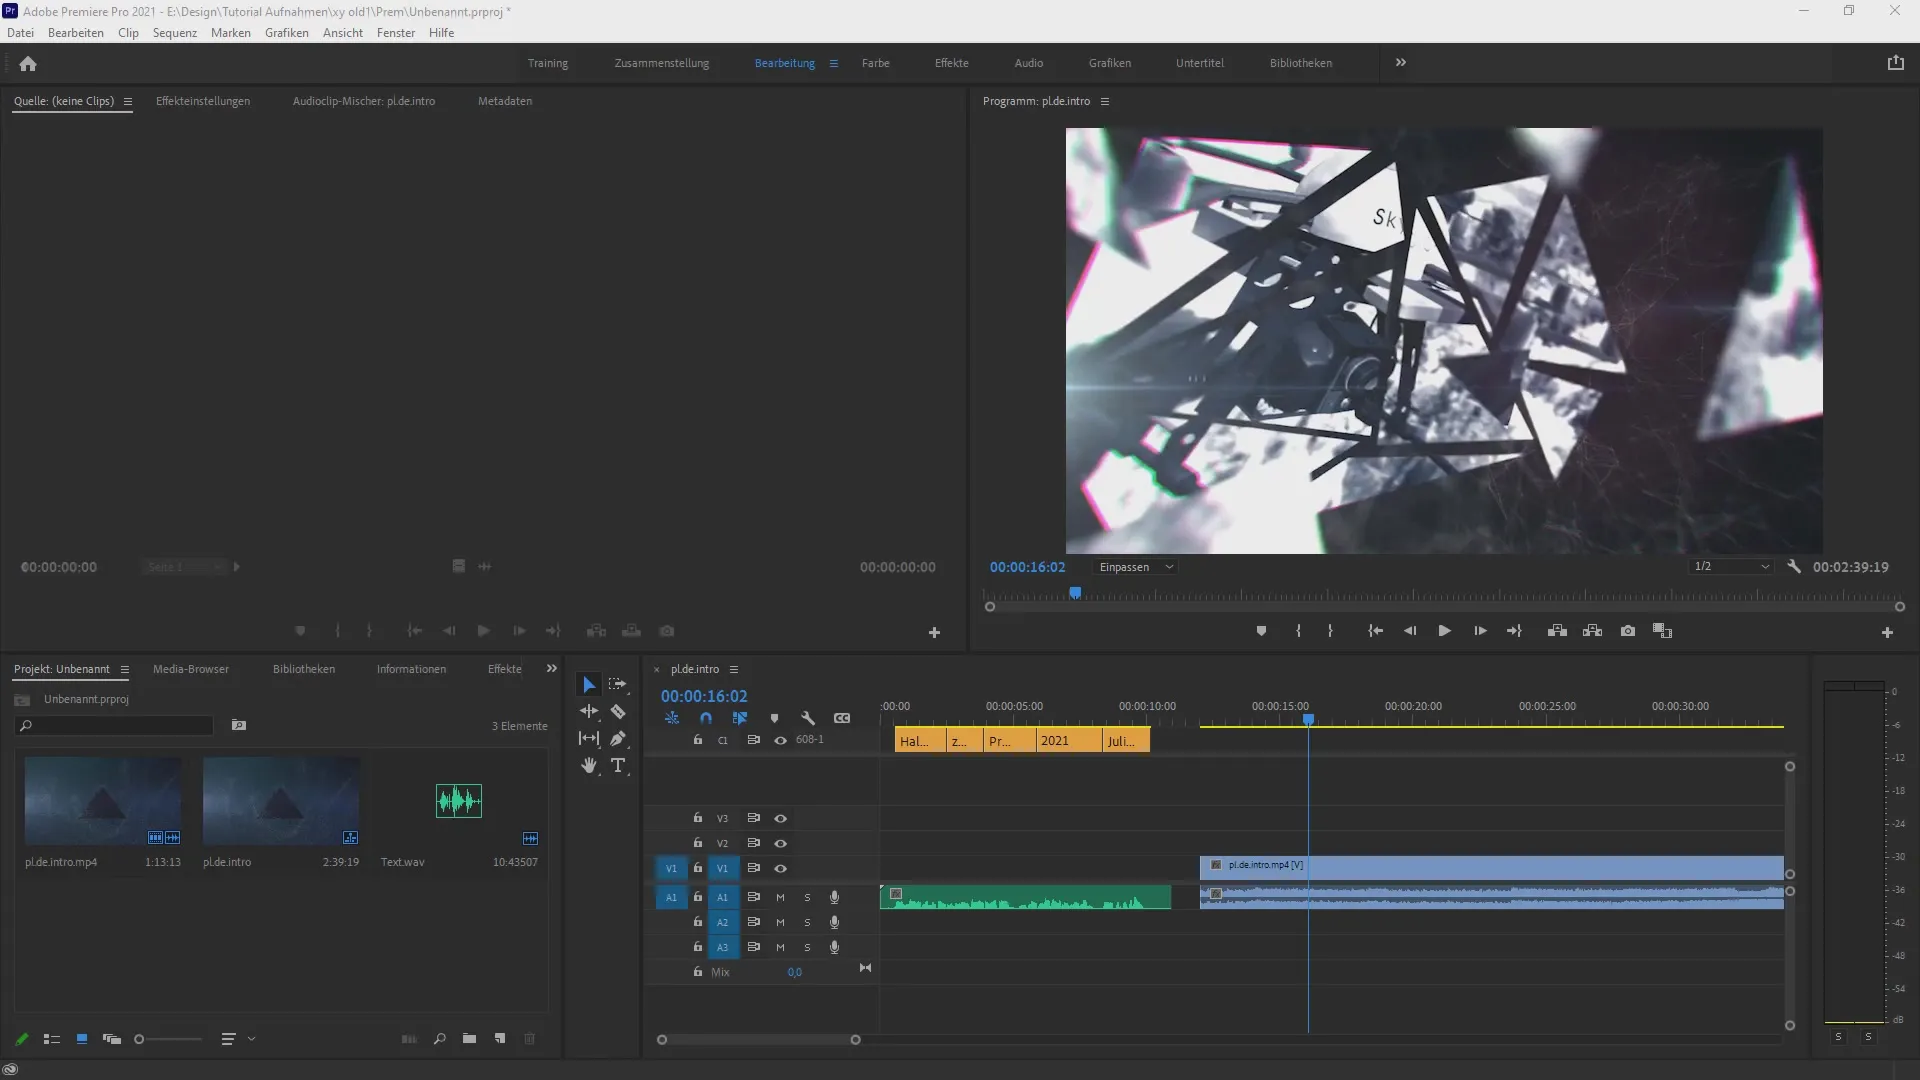Open the pl.de.intro timeline panel menu

[x=733, y=670]
